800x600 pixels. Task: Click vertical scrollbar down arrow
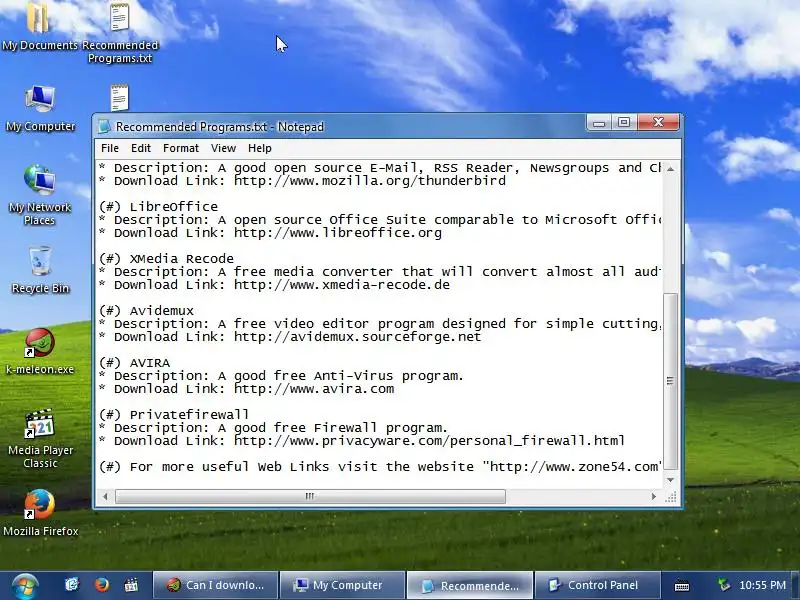tap(670, 480)
